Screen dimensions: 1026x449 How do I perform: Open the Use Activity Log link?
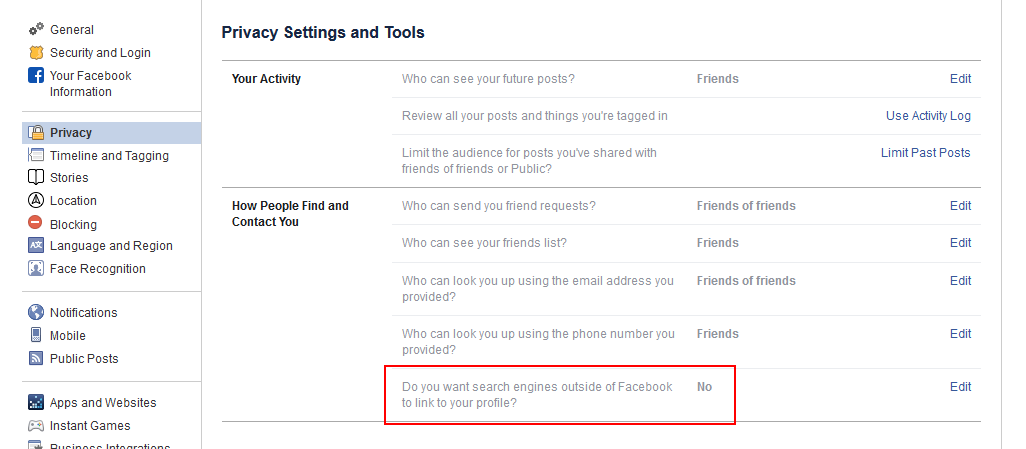click(x=928, y=116)
